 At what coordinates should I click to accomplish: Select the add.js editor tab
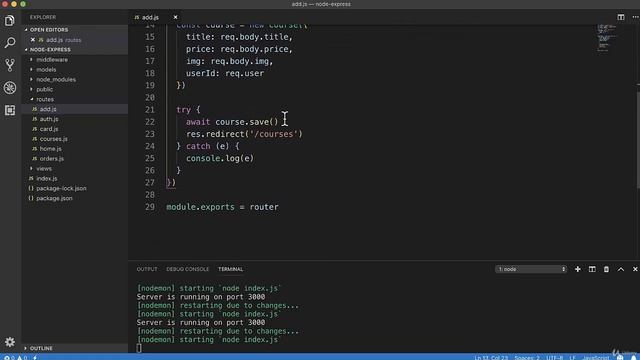pyautogui.click(x=150, y=17)
